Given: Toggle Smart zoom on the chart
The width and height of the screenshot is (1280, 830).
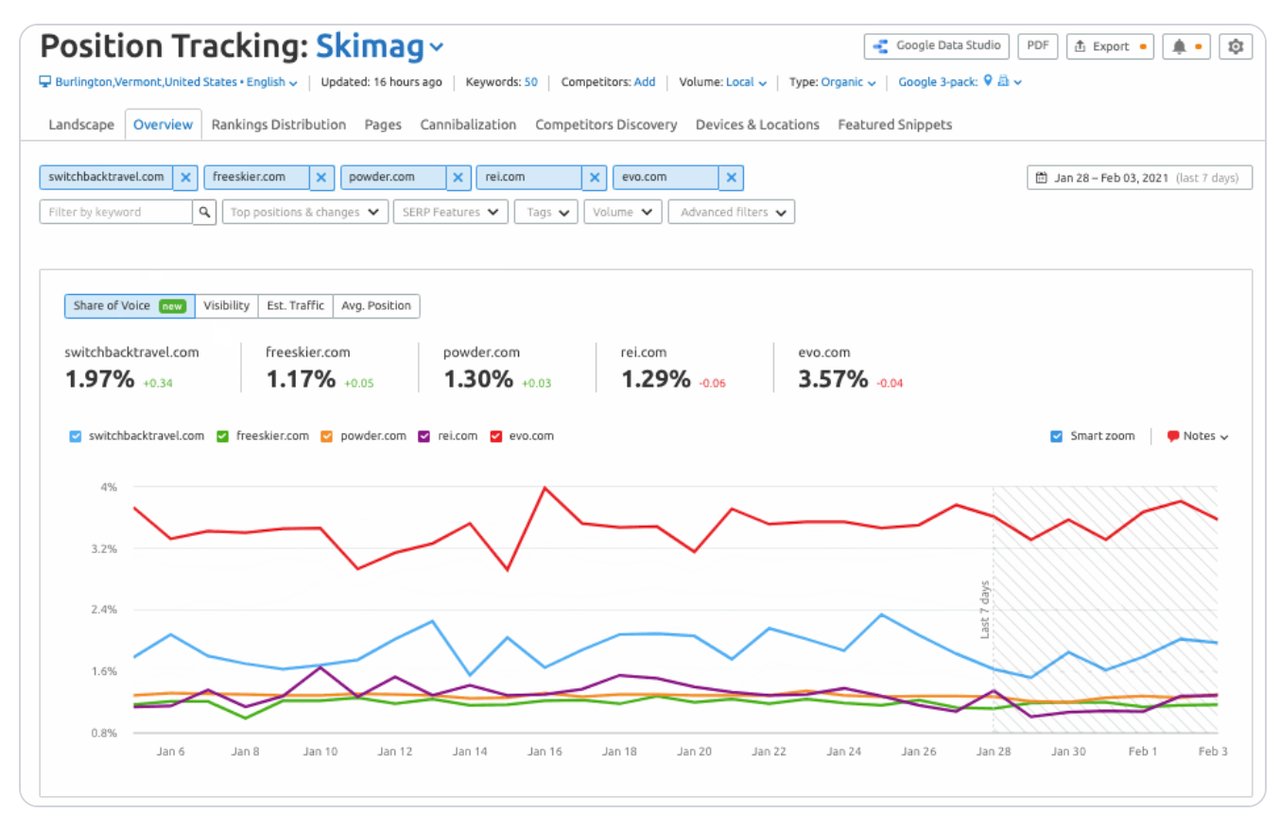Looking at the screenshot, I should (1056, 435).
